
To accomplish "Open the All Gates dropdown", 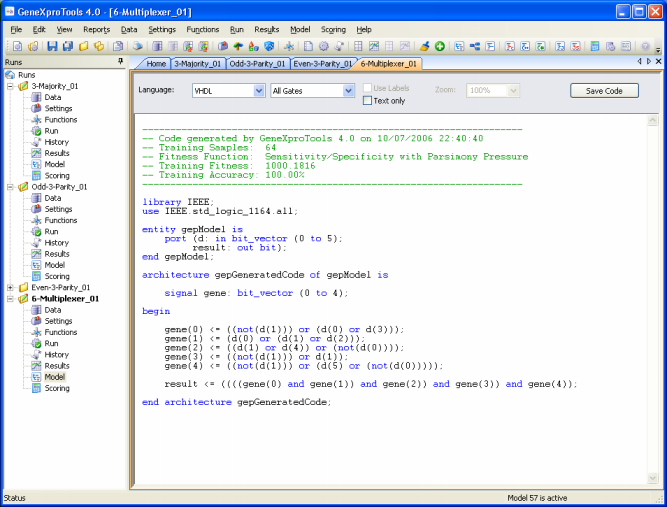I will pyautogui.click(x=348, y=91).
